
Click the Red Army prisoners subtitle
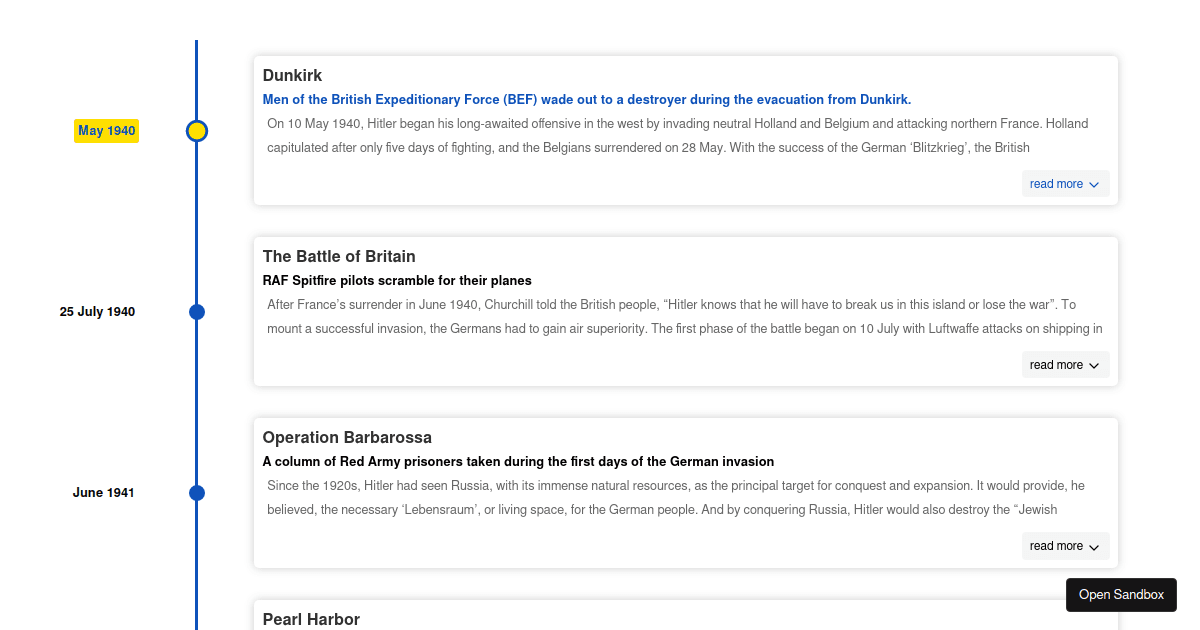[518, 462]
